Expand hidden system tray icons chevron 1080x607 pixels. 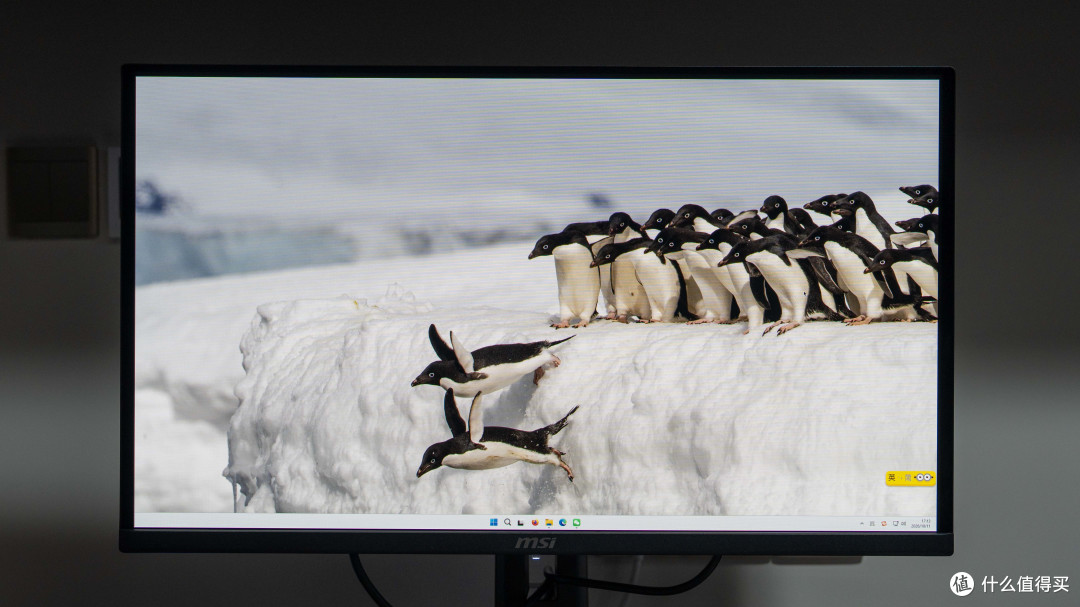click(x=862, y=524)
